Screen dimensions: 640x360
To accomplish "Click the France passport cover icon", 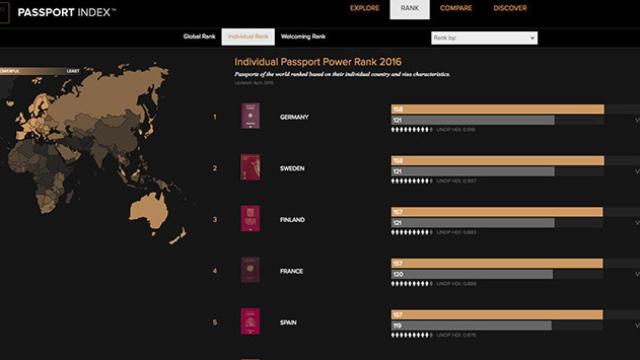I will tap(250, 270).
